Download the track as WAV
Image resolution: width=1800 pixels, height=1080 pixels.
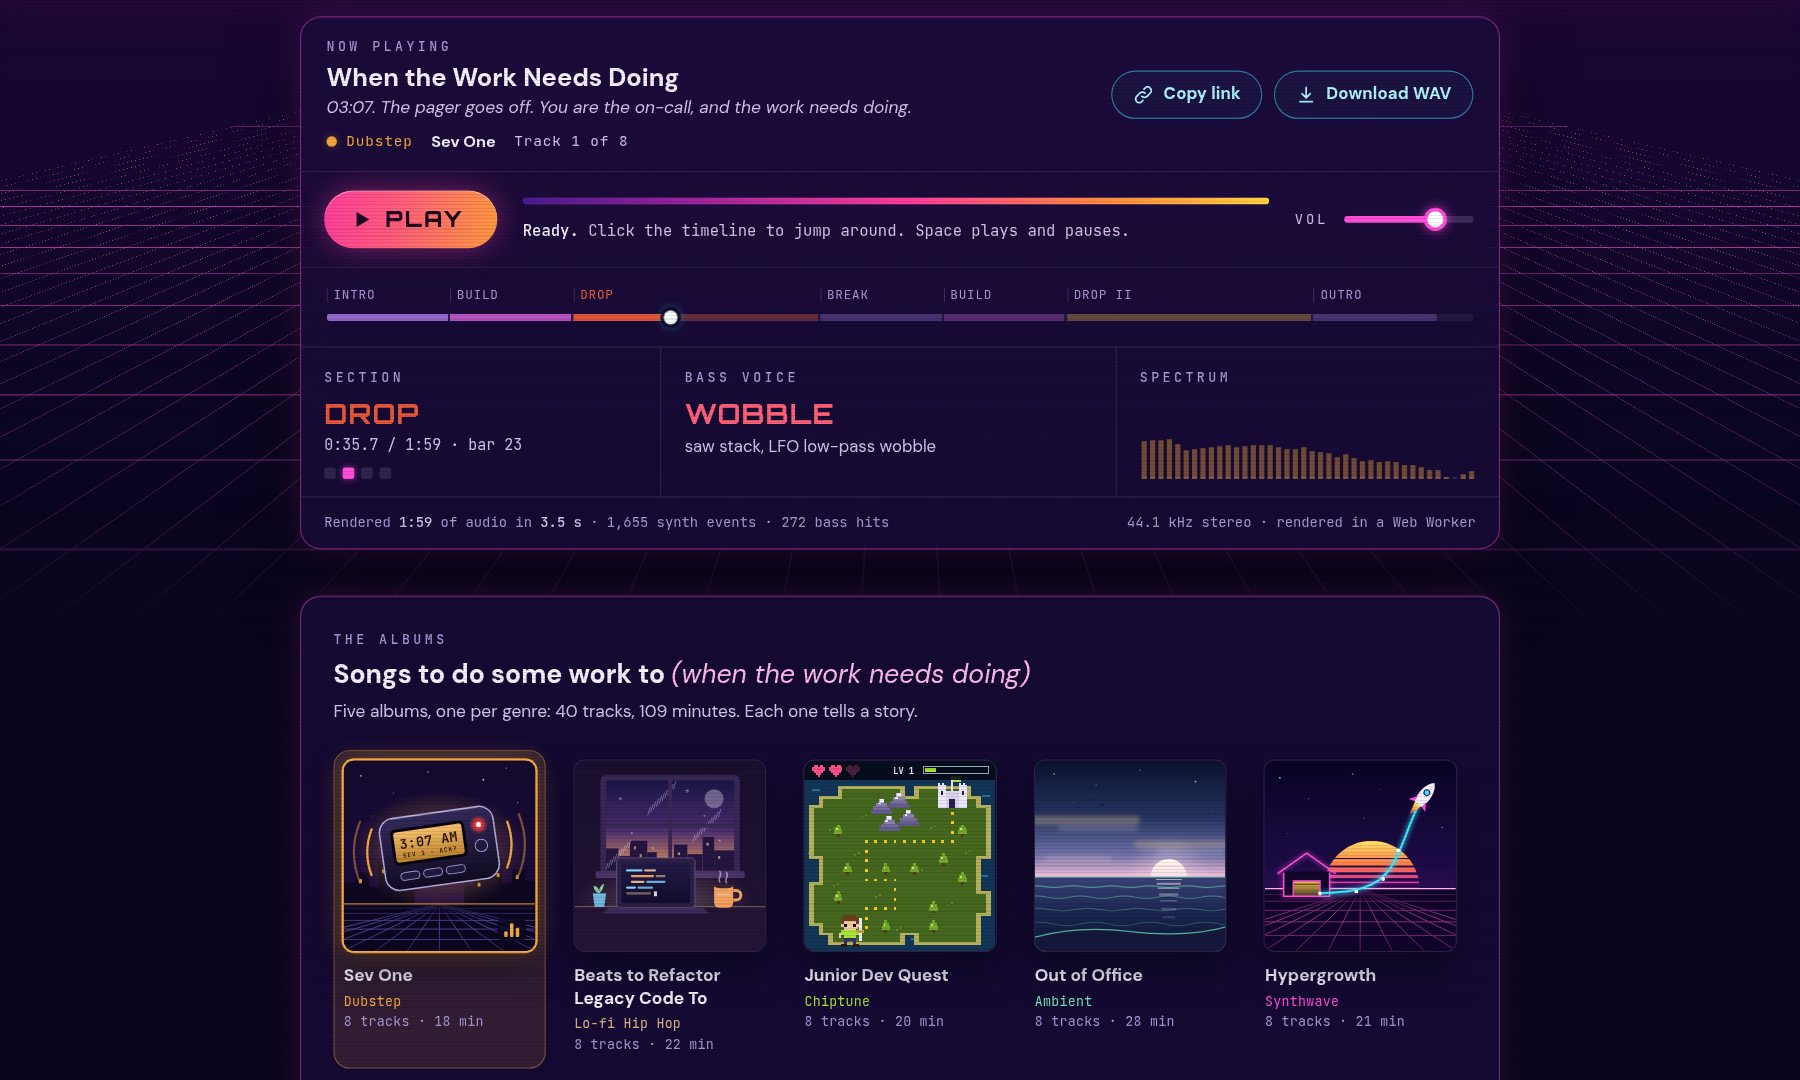pyautogui.click(x=1373, y=94)
